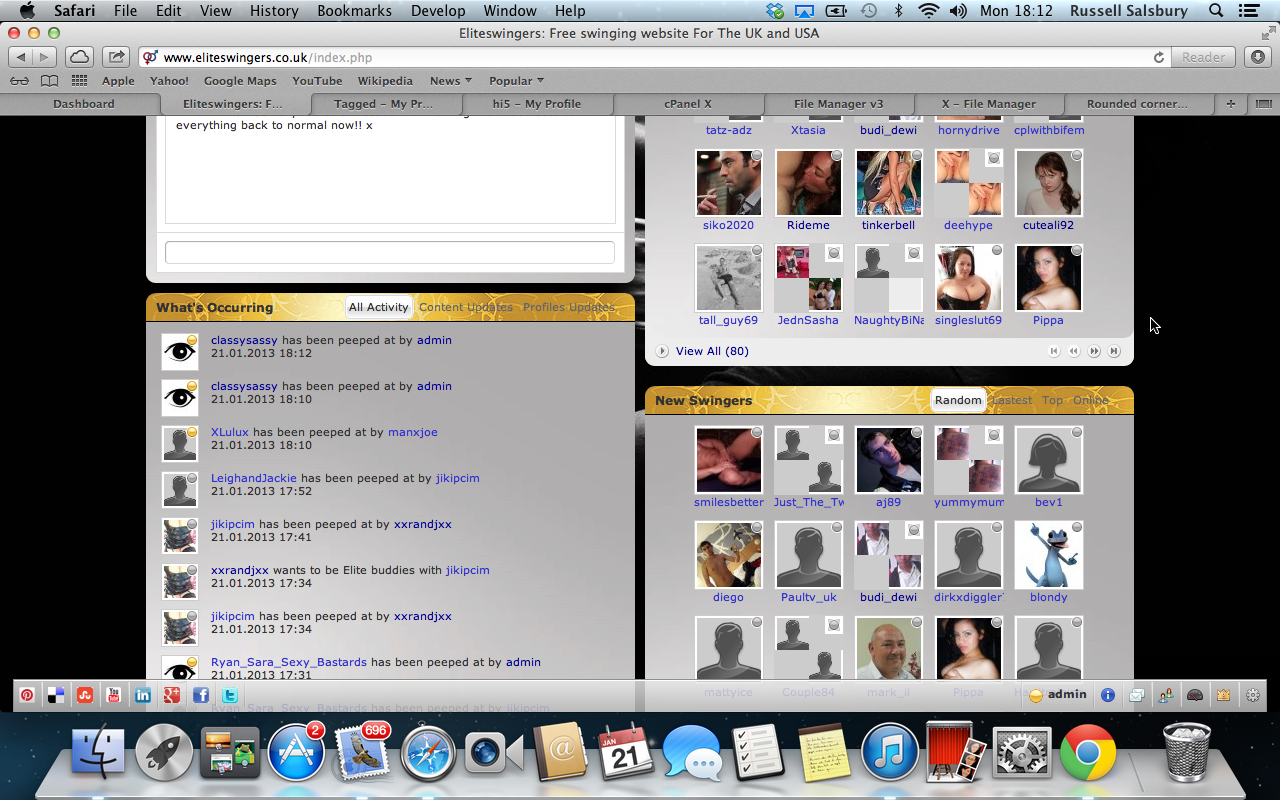Switch What's Occurring to All Activity
This screenshot has height=800, width=1280.
tap(378, 307)
